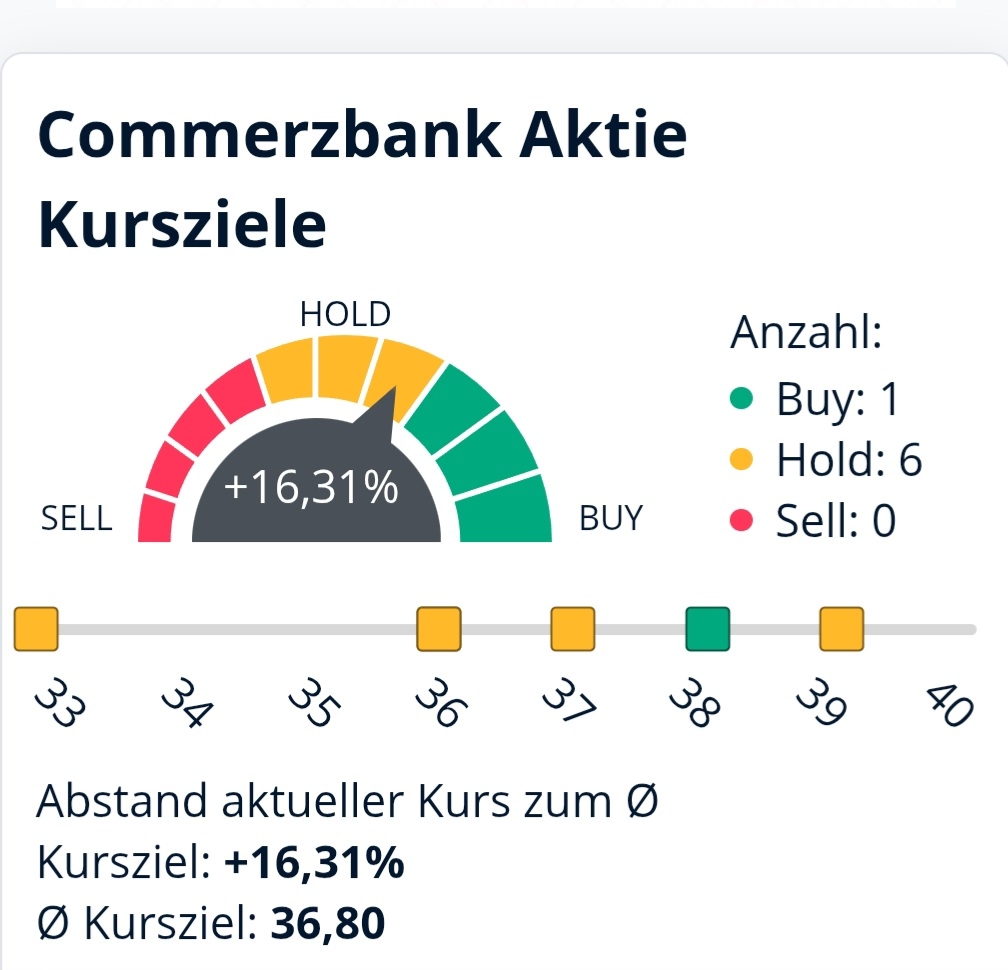Click the BUY label beside the gauge
This screenshot has width=1008, height=970.
click(611, 520)
